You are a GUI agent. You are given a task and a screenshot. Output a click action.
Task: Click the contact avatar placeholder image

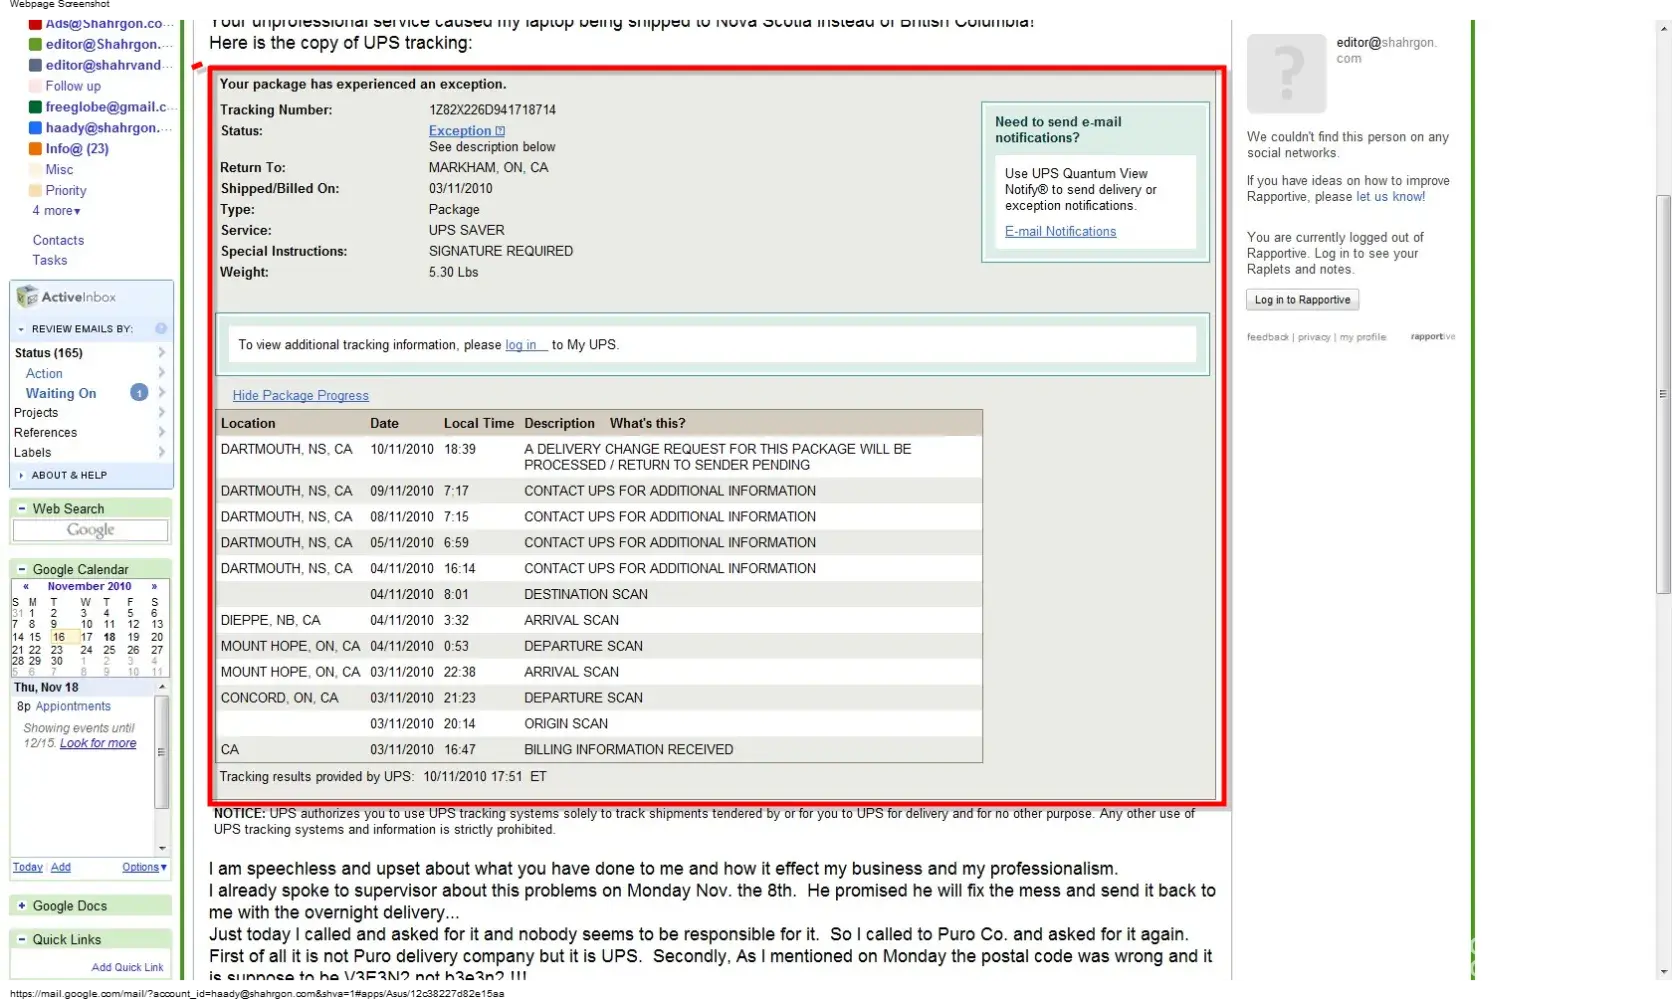[1286, 73]
